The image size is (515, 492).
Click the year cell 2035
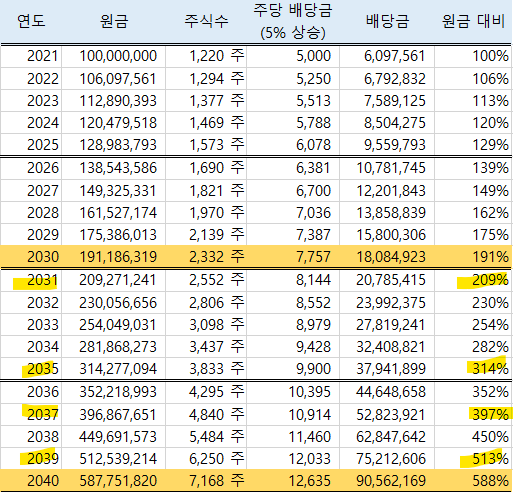[x=43, y=369]
